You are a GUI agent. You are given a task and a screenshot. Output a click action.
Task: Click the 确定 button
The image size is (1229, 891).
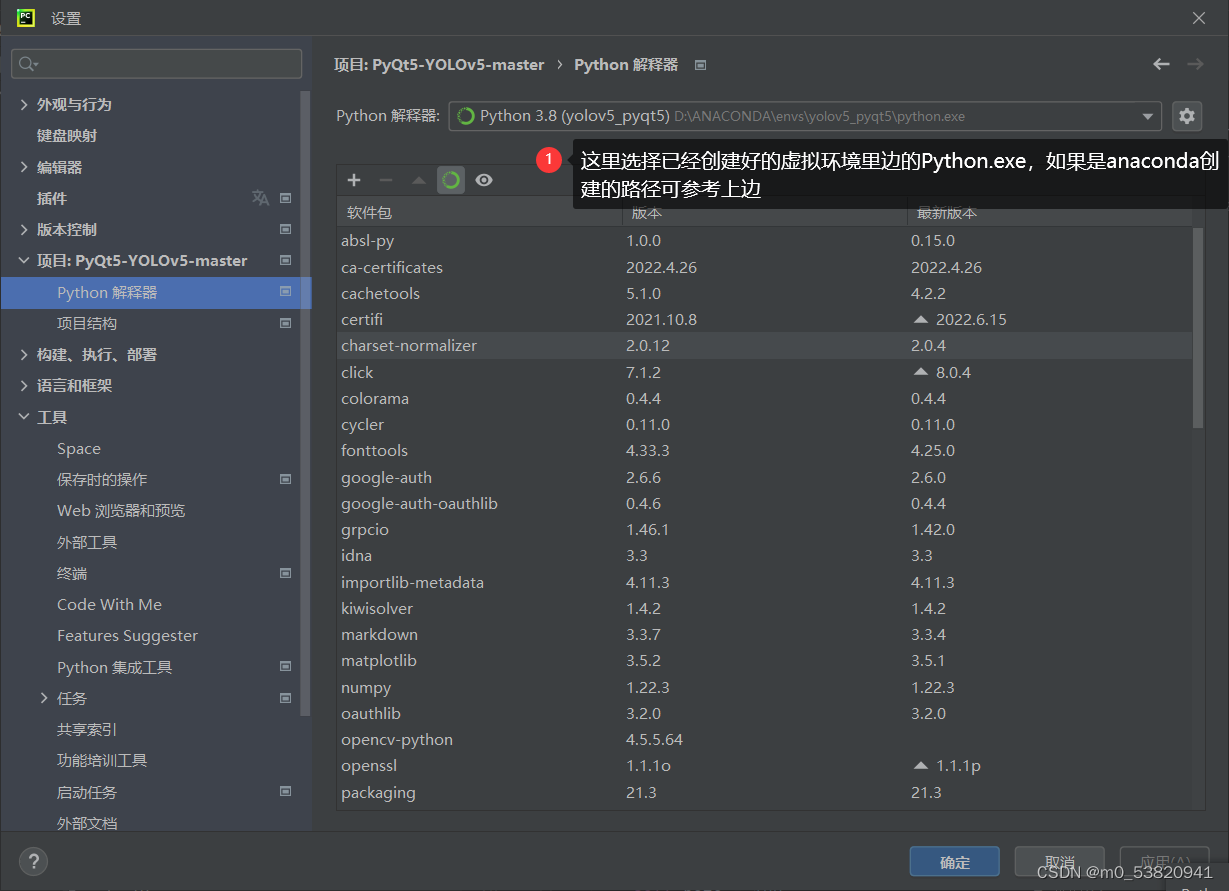pyautogui.click(x=955, y=862)
